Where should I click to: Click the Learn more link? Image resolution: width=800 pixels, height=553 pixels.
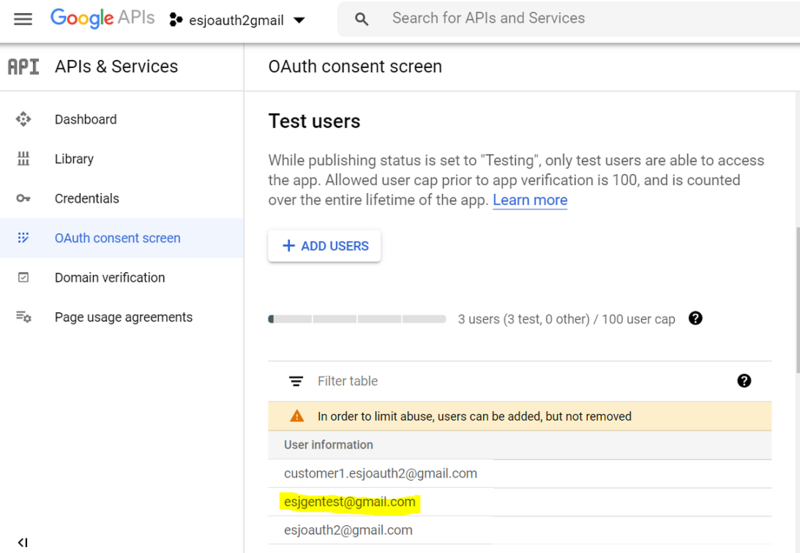tap(530, 200)
